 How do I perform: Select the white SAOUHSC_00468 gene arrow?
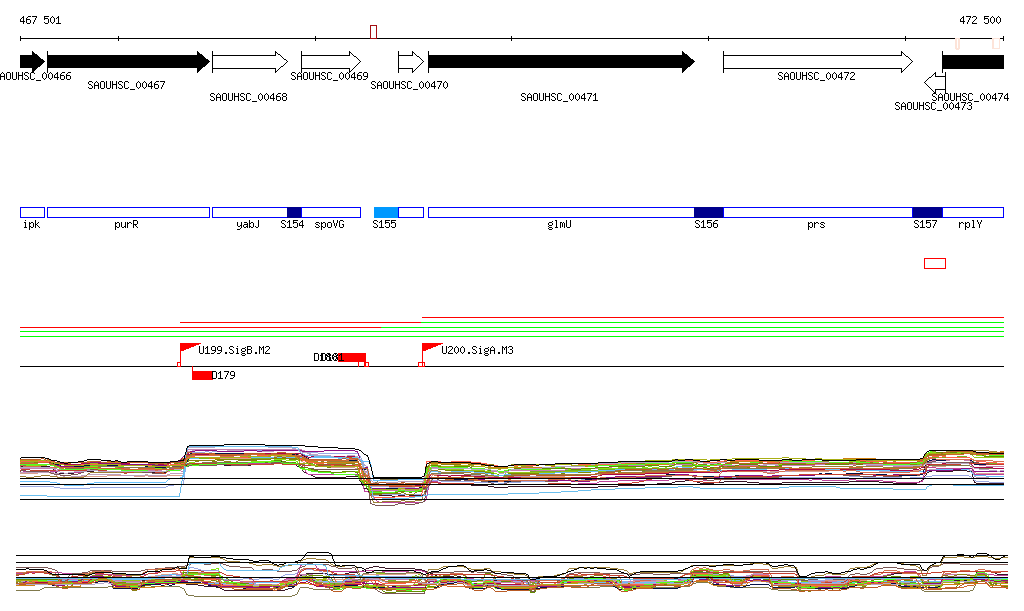pyautogui.click(x=249, y=62)
